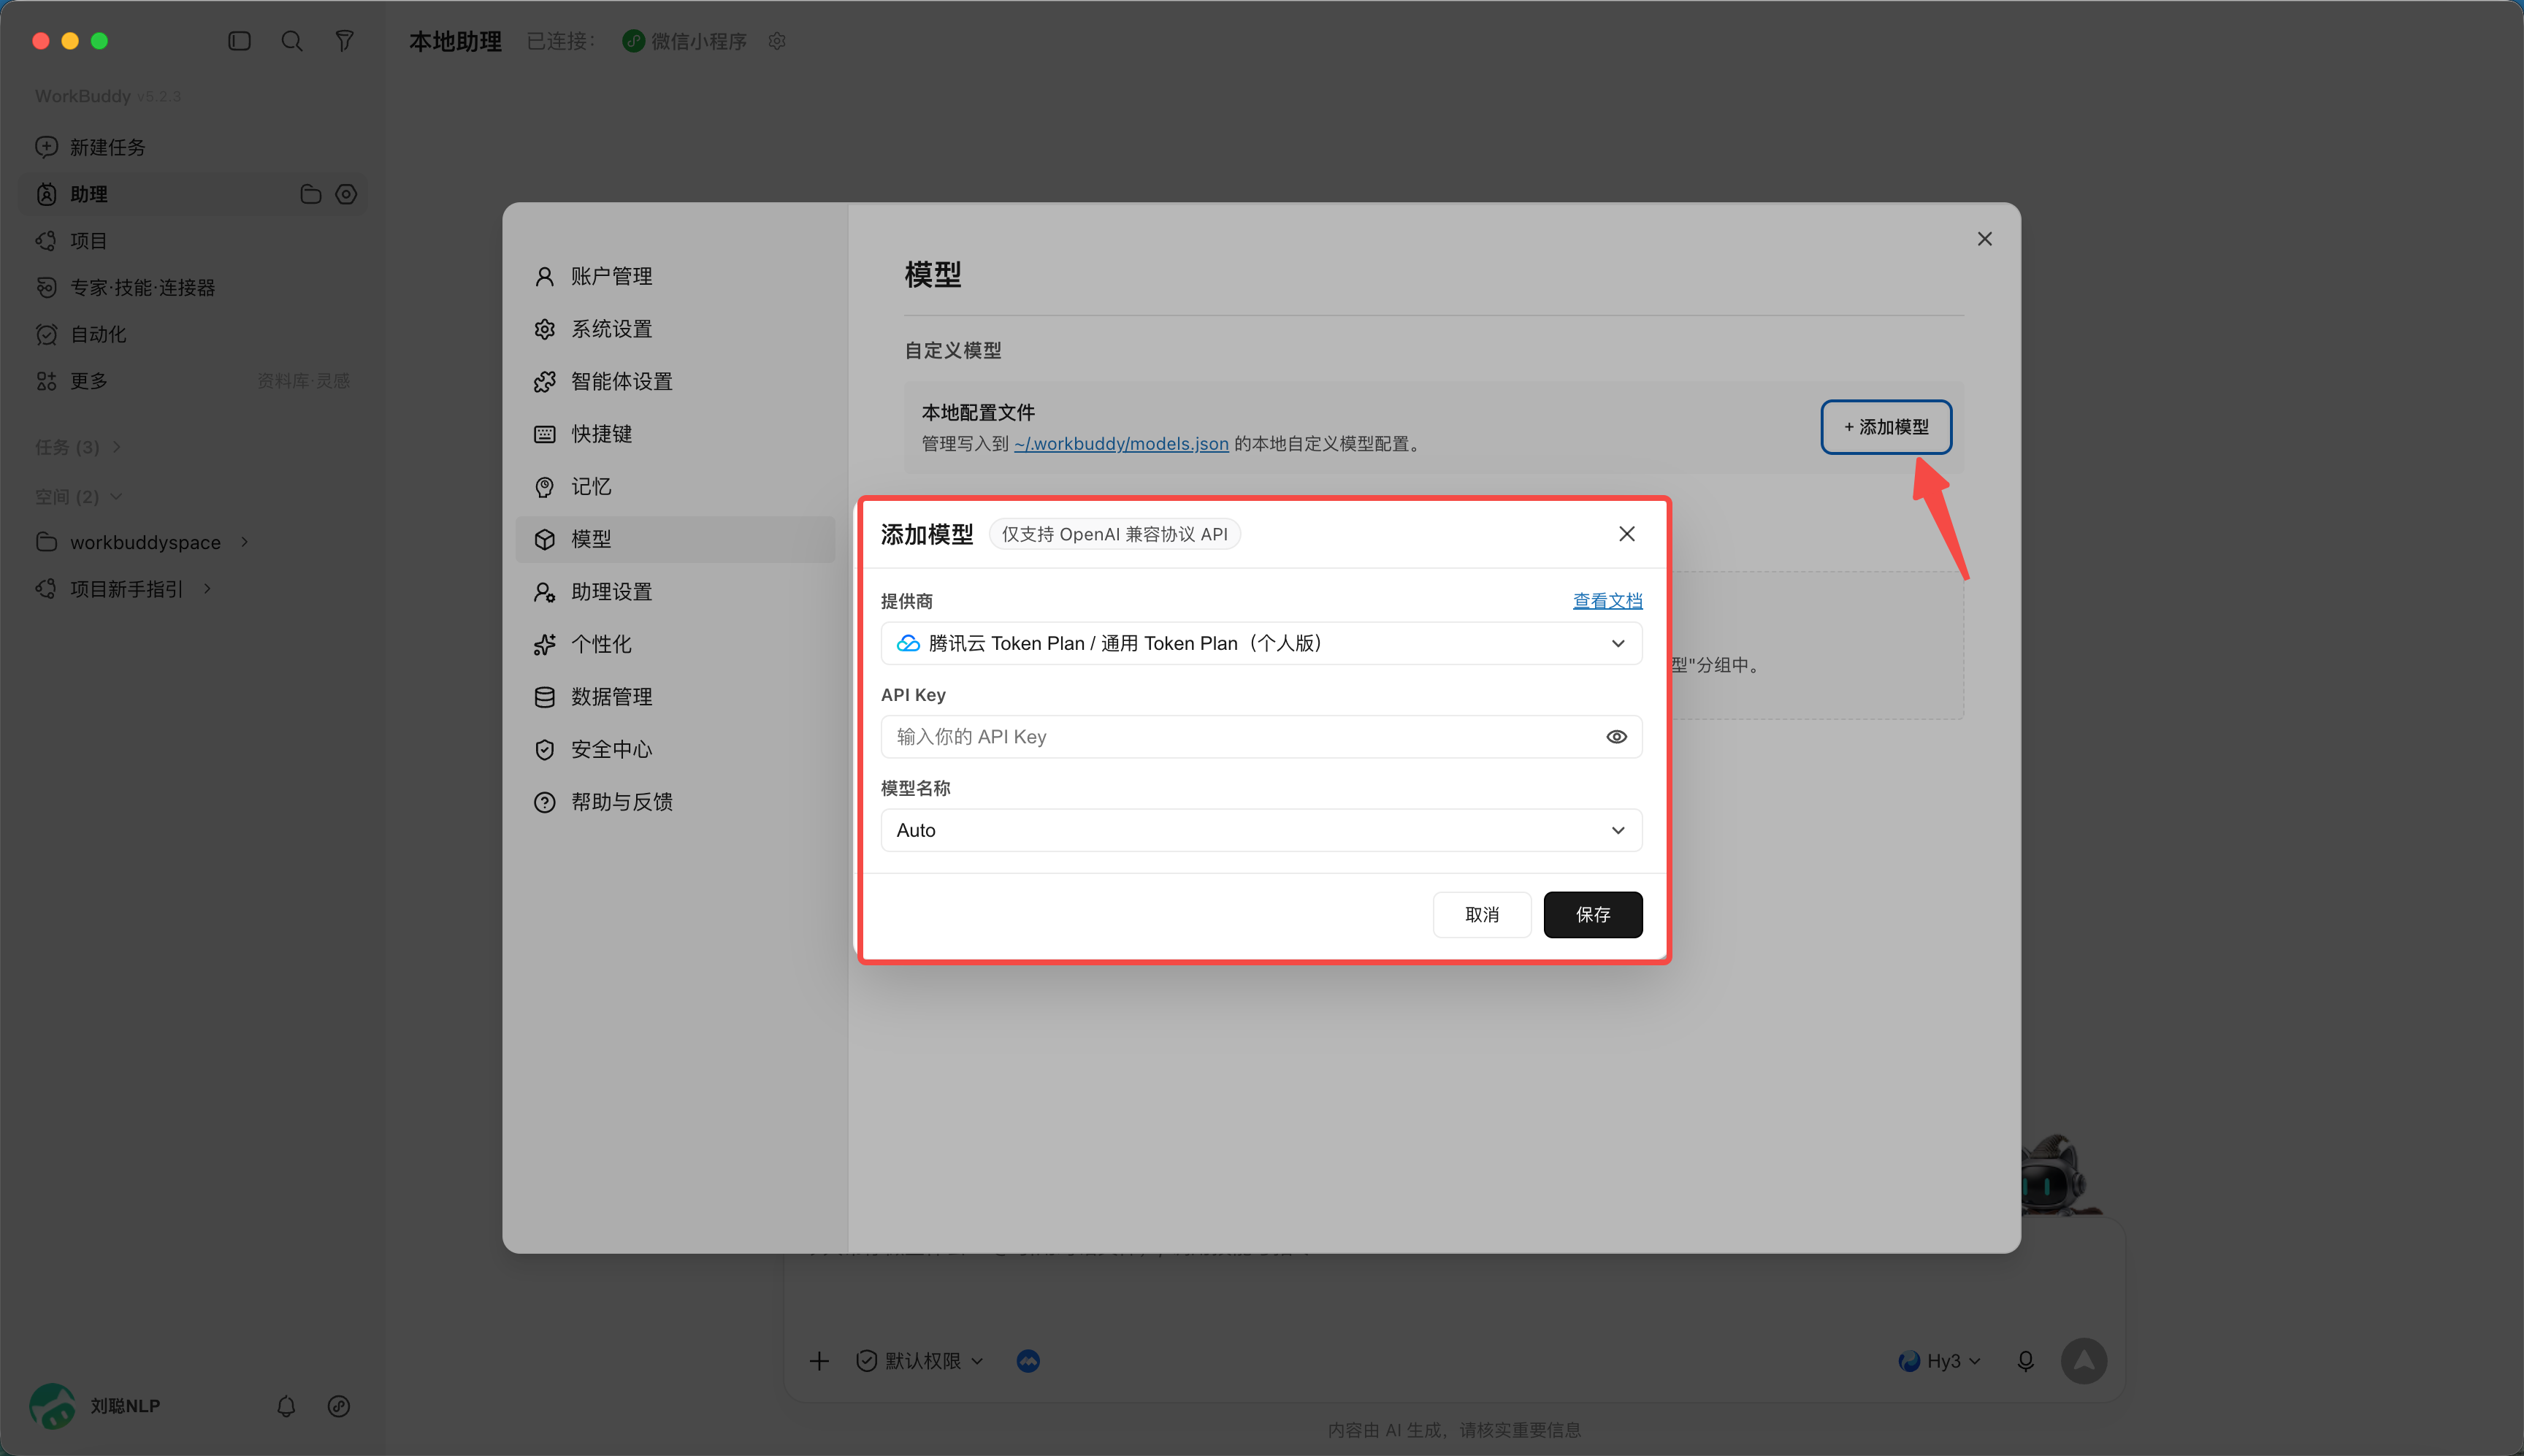The width and height of the screenshot is (2524, 1456).
Task: Open the provider dropdown Tencent Cloud Token Plan
Action: click(1261, 643)
